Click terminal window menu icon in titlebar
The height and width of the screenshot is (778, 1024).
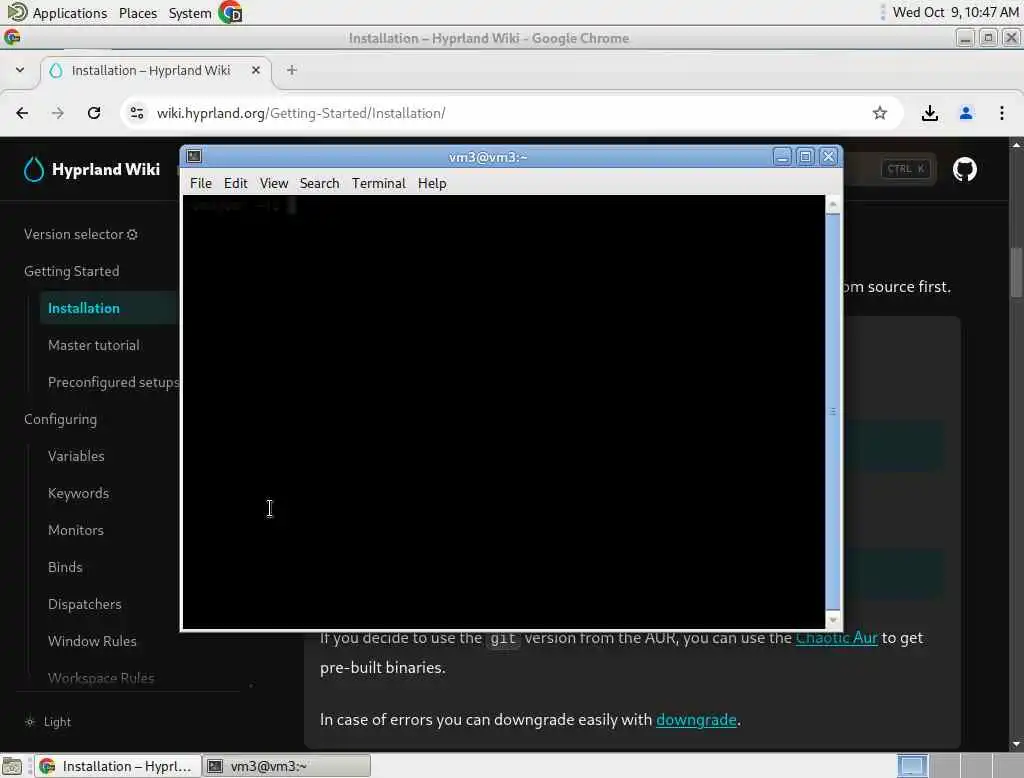(194, 156)
